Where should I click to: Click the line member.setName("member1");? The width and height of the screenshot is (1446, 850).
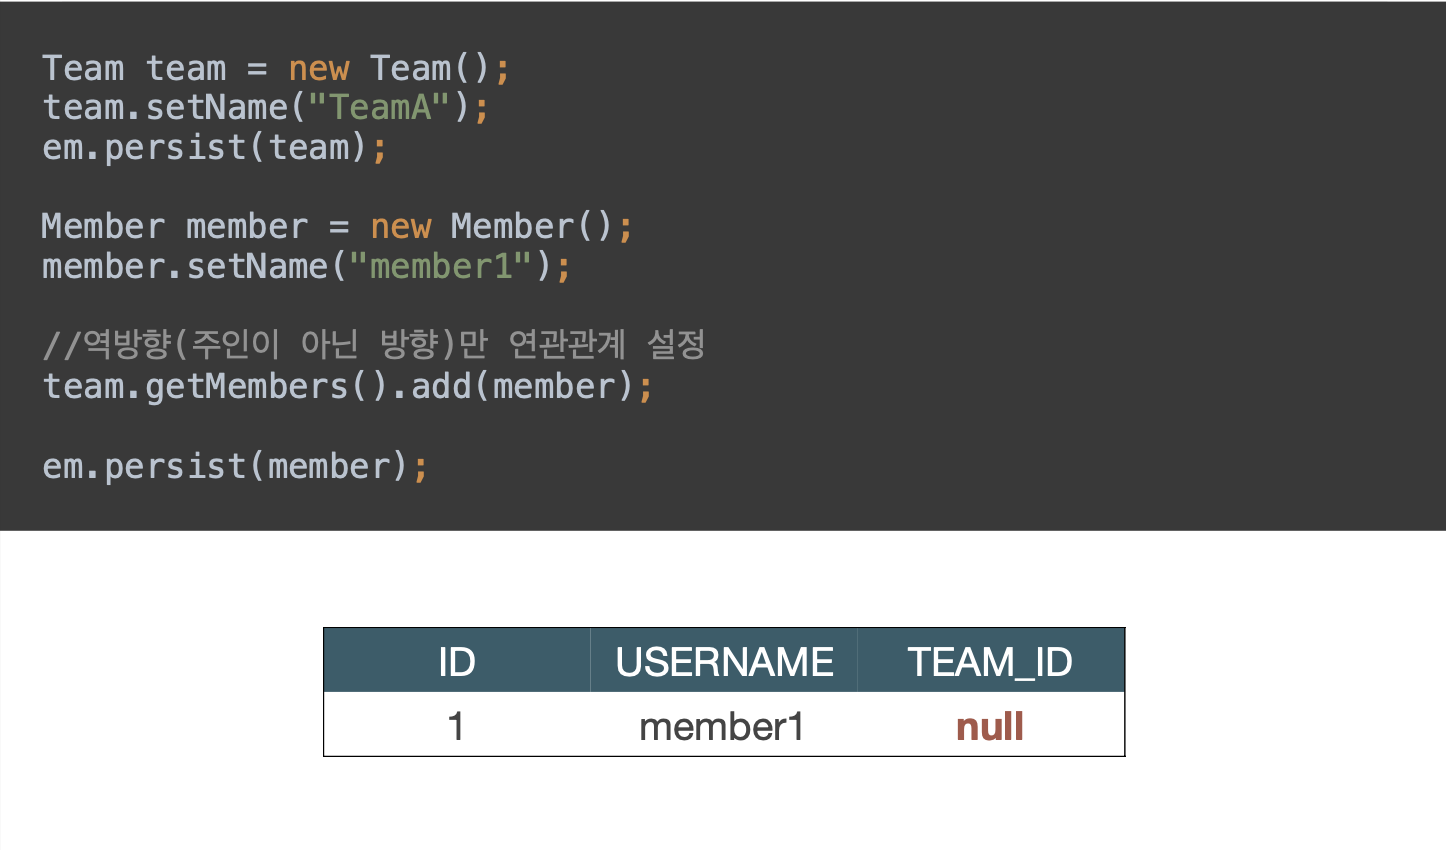point(306,266)
